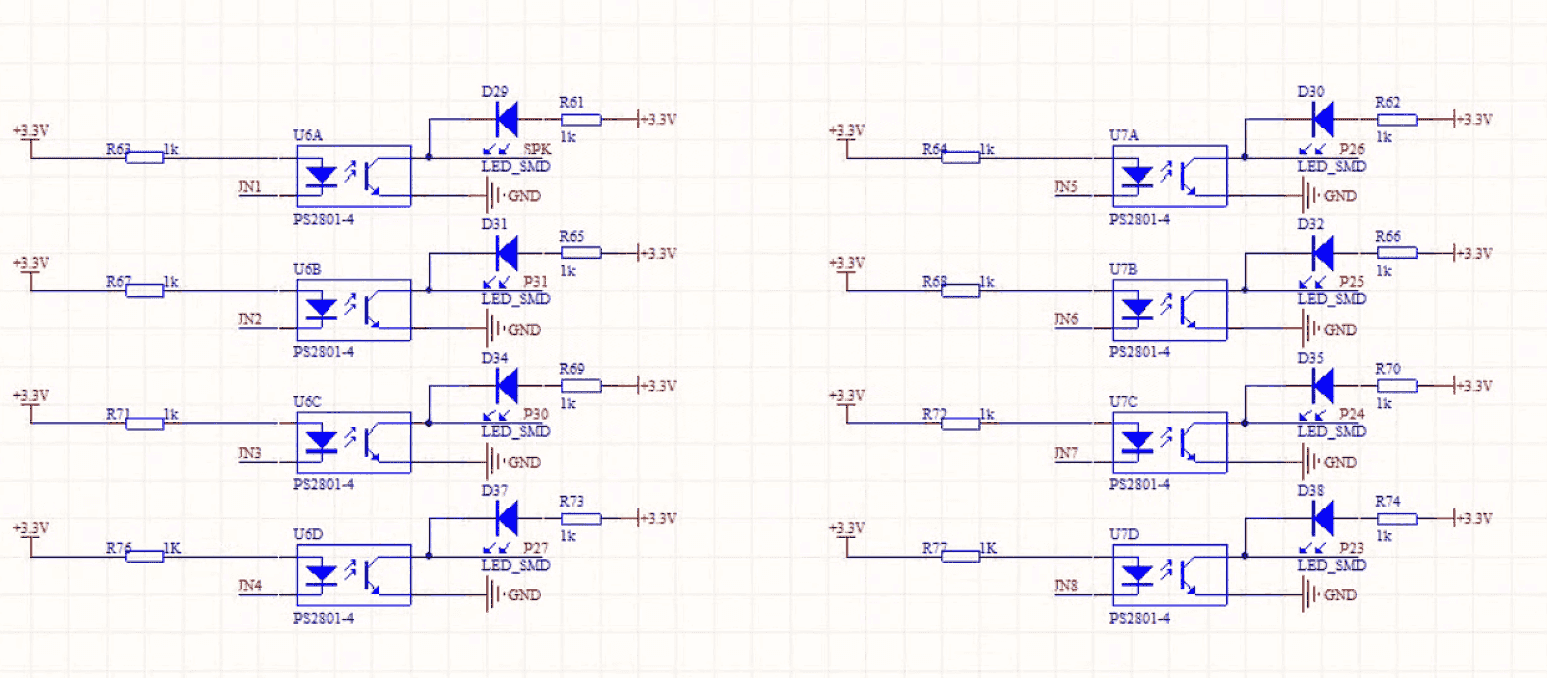The height and width of the screenshot is (678, 1547).
Task: Click +3.3V power port beside R61
Action: pyautogui.click(x=657, y=119)
